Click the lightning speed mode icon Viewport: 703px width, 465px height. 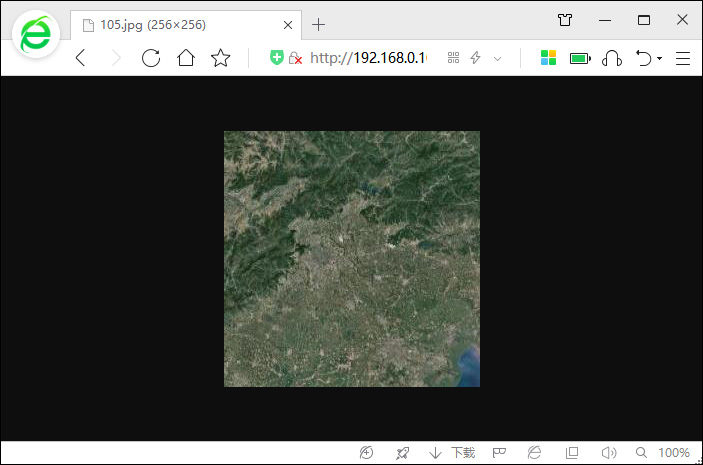tap(475, 58)
